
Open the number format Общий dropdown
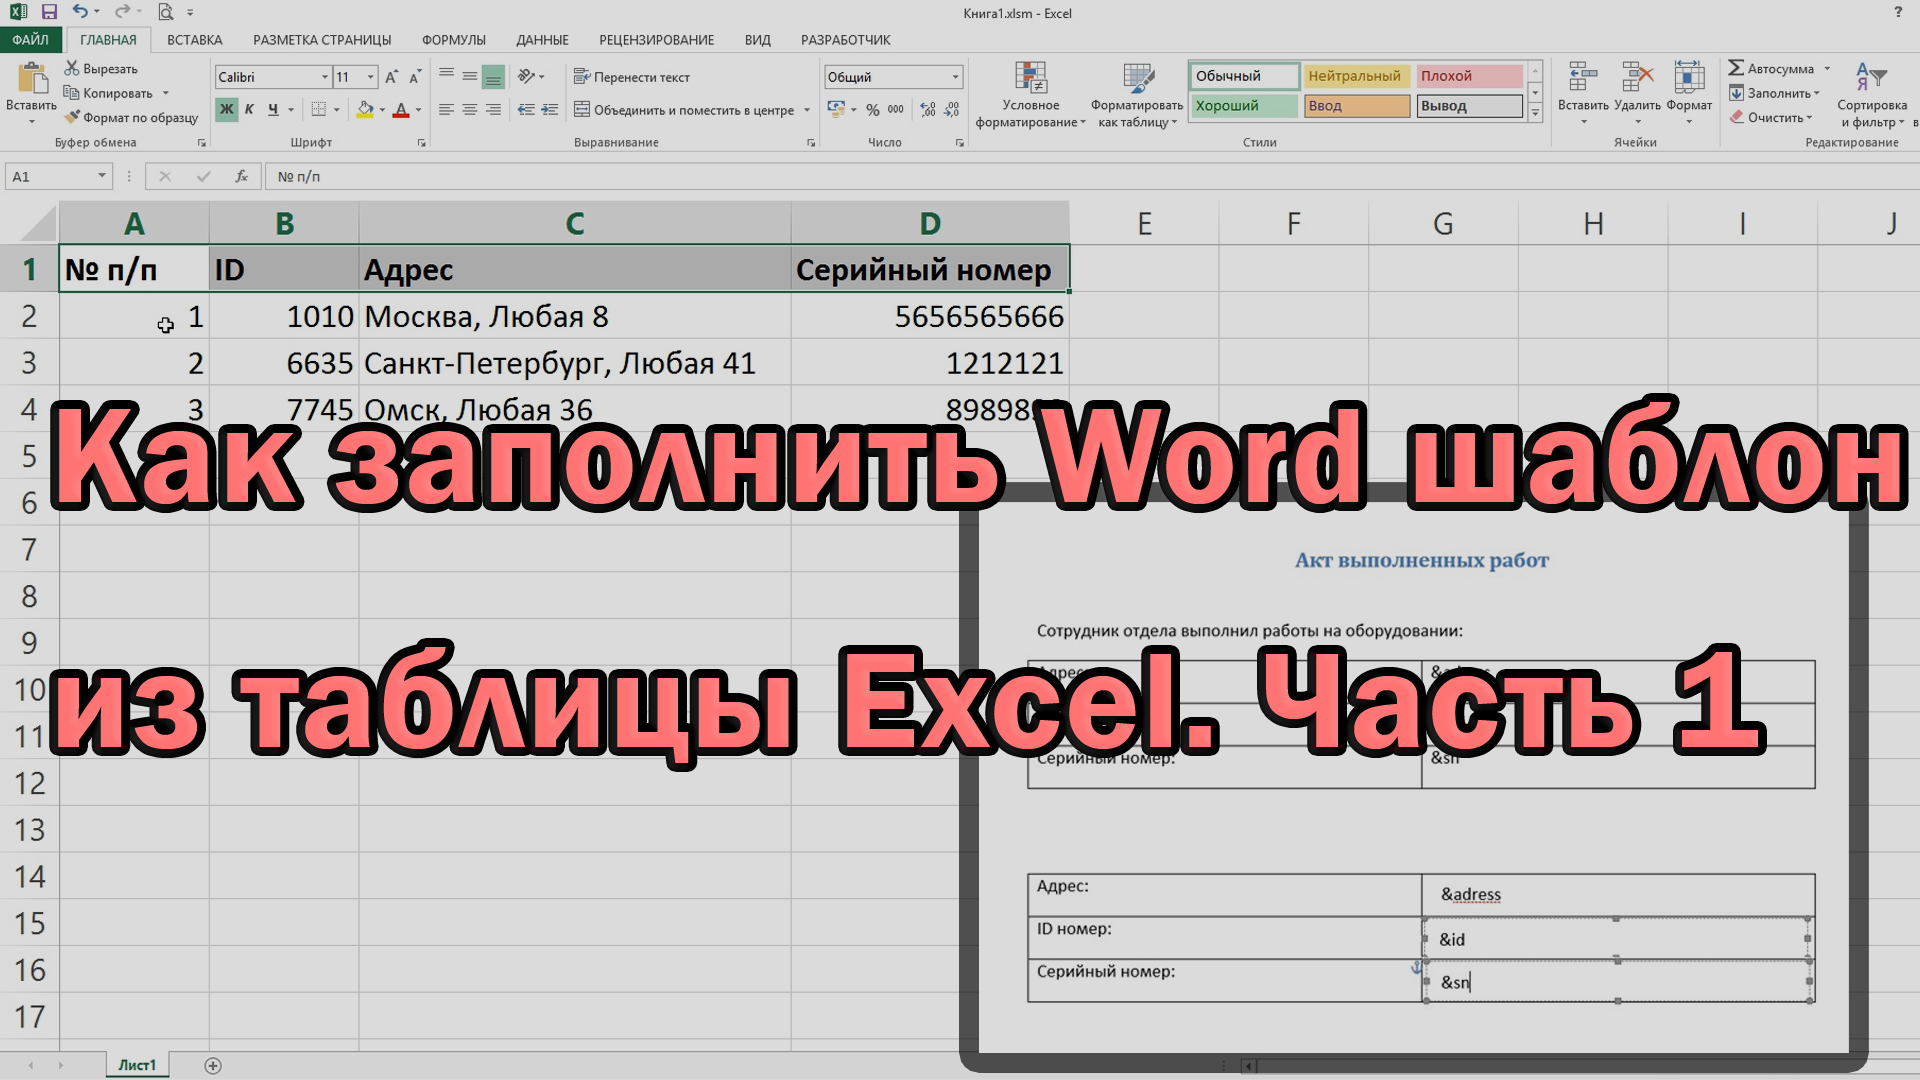[955, 77]
